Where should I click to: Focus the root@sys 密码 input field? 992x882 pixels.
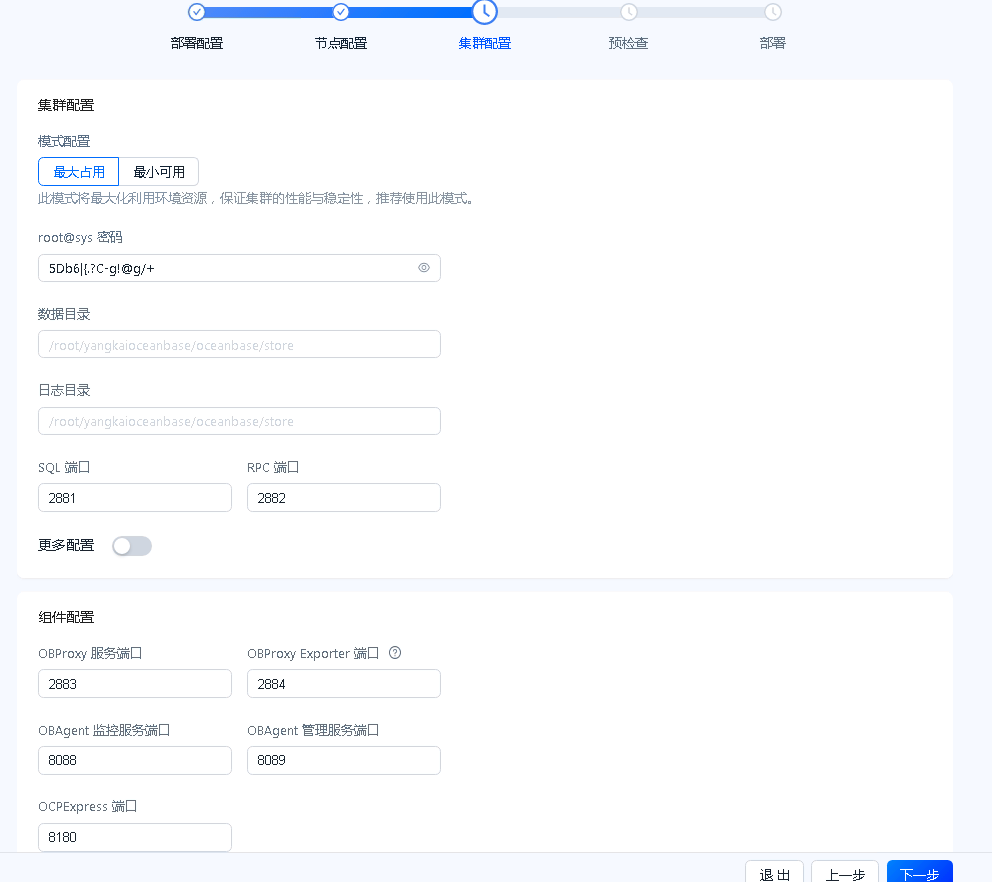pos(239,268)
